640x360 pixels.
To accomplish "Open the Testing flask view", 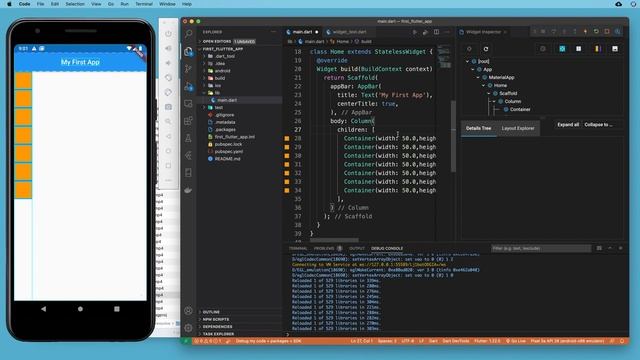I will click(188, 138).
